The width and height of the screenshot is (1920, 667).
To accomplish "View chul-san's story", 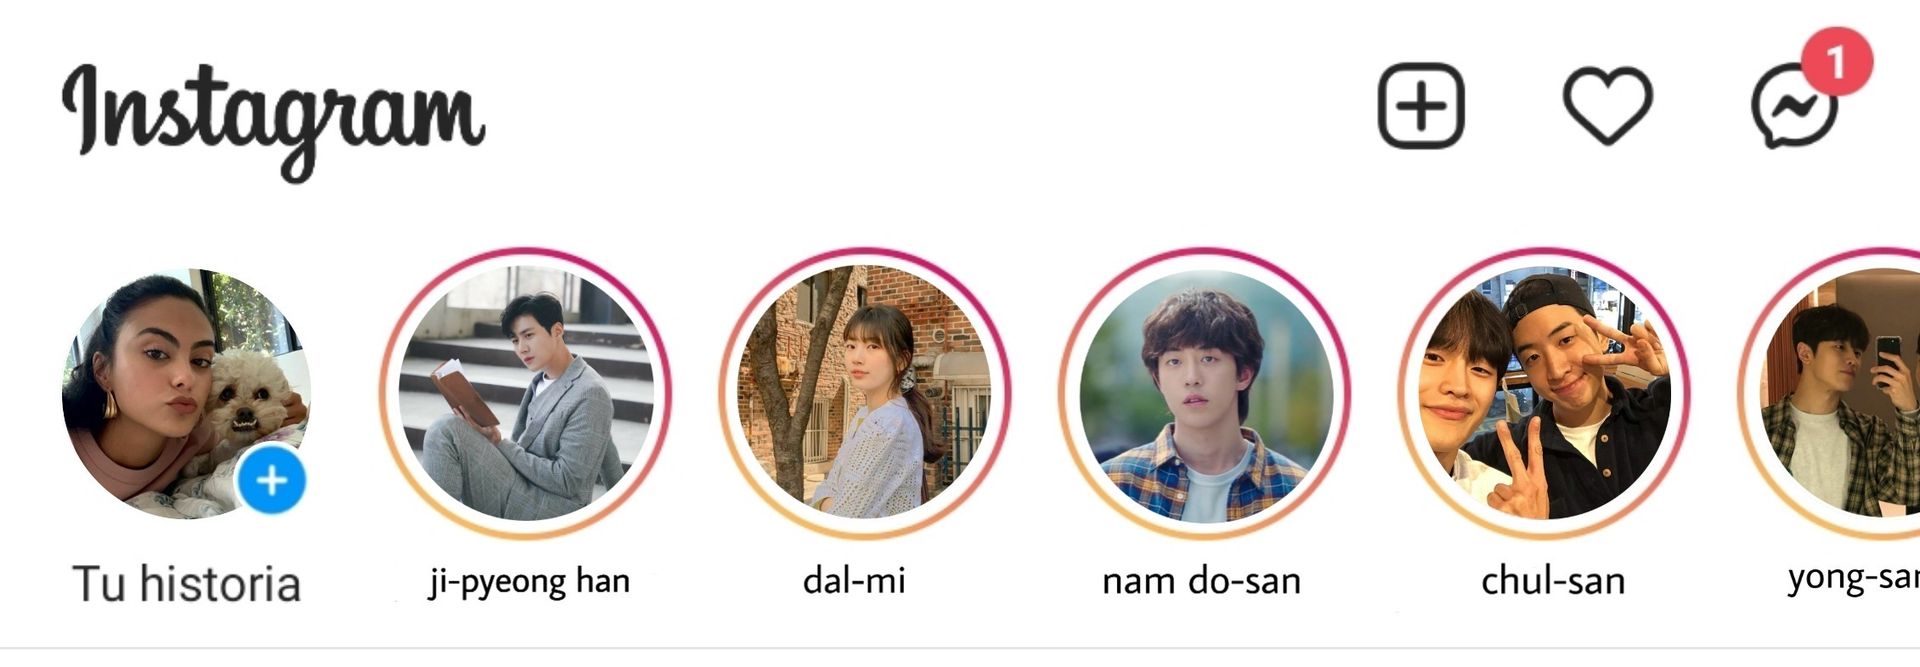I will click(1544, 393).
